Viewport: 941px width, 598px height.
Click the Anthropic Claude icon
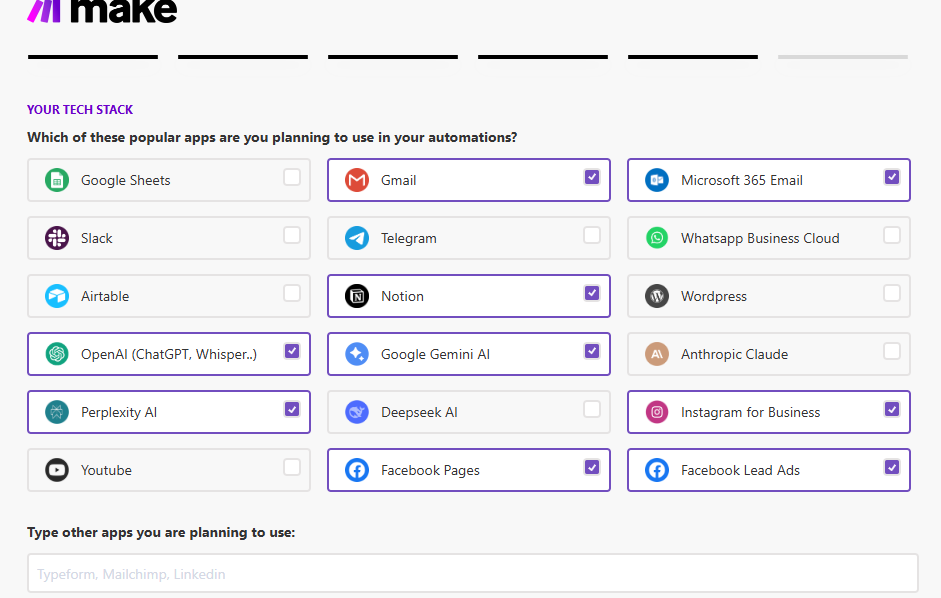(657, 354)
